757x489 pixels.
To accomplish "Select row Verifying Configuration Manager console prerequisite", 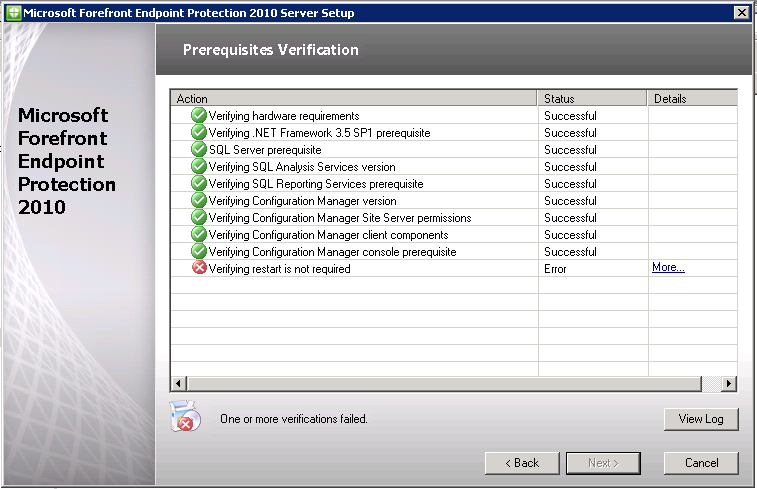I will tap(454, 251).
